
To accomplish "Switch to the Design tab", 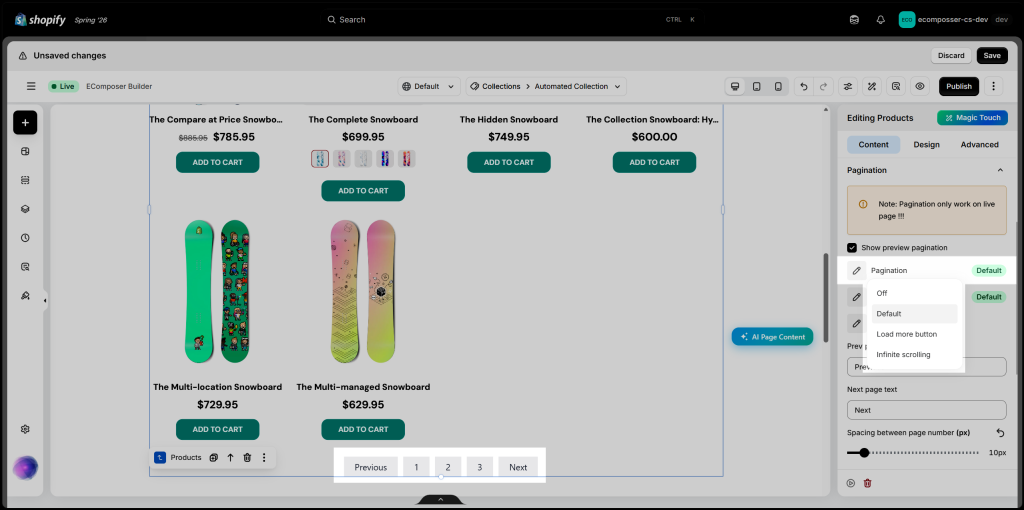I will (926, 144).
